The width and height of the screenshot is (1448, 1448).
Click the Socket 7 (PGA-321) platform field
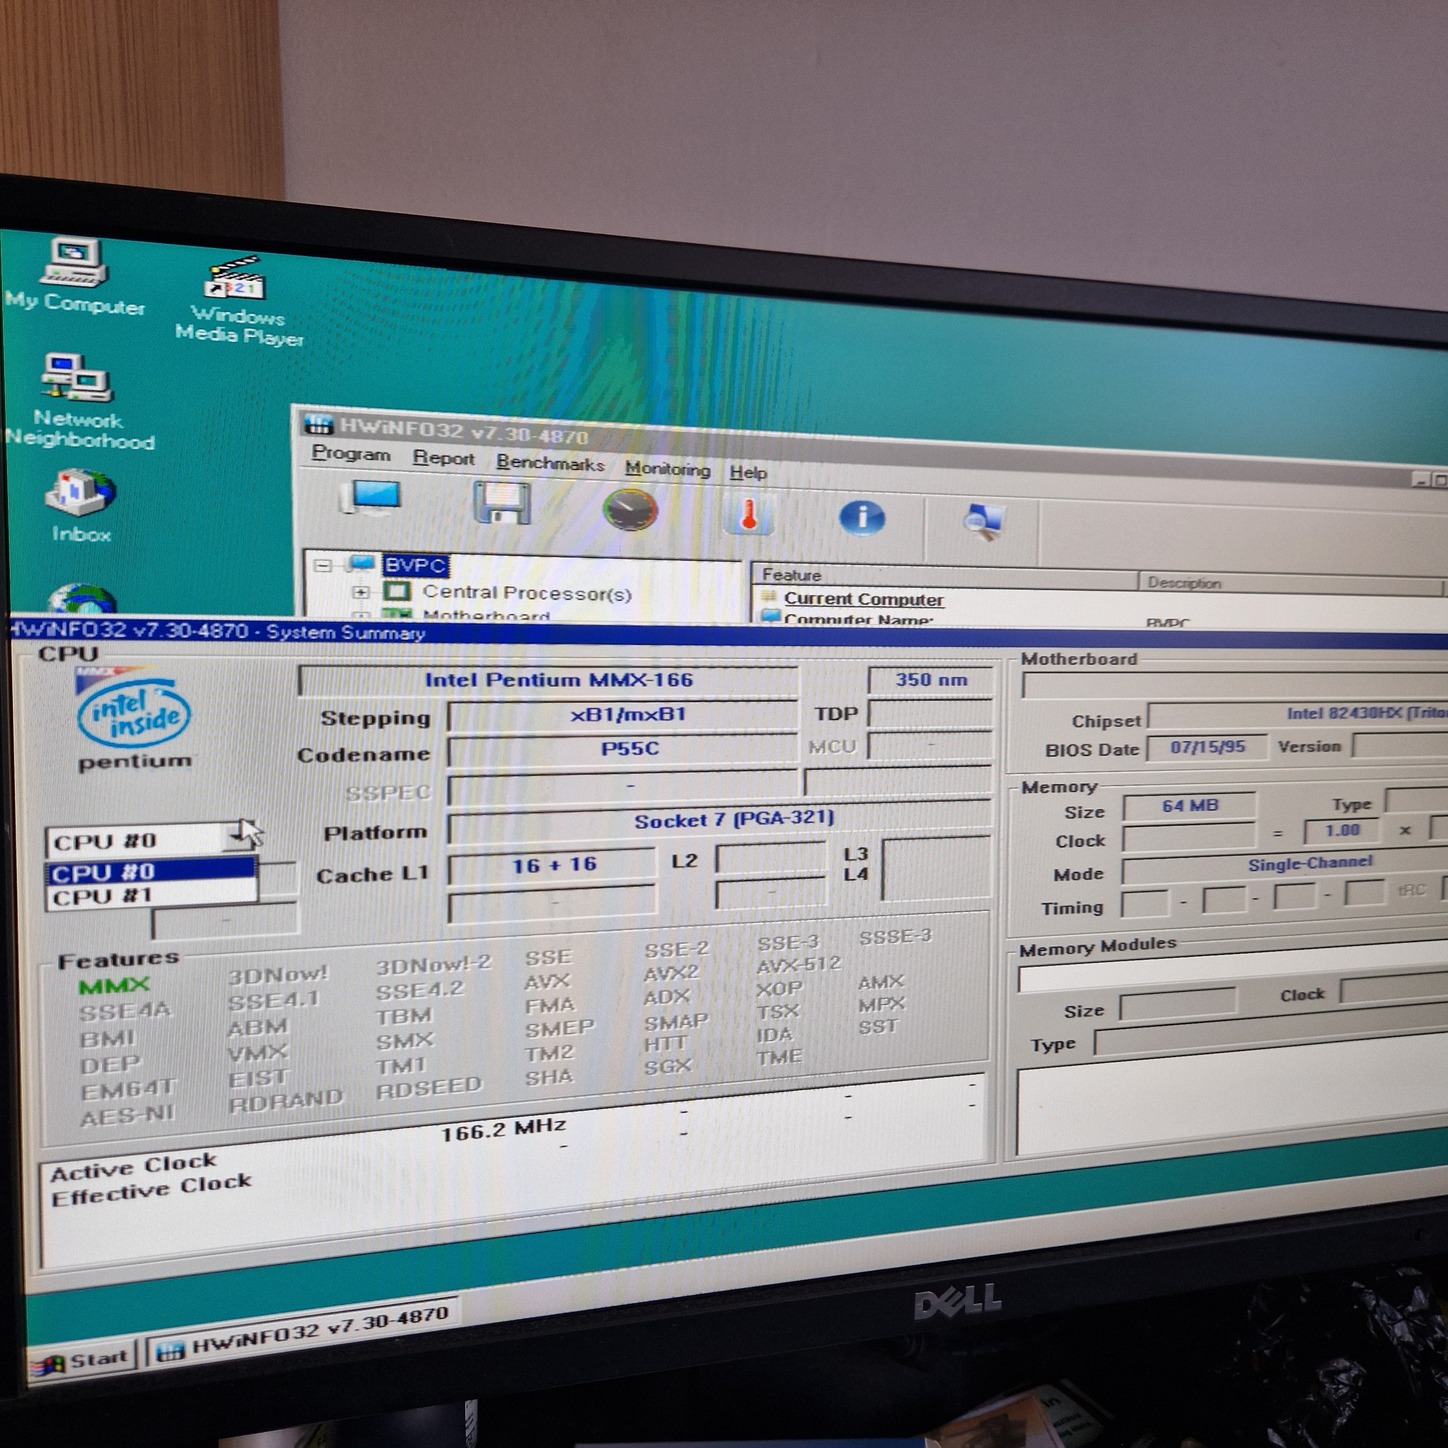point(718,820)
